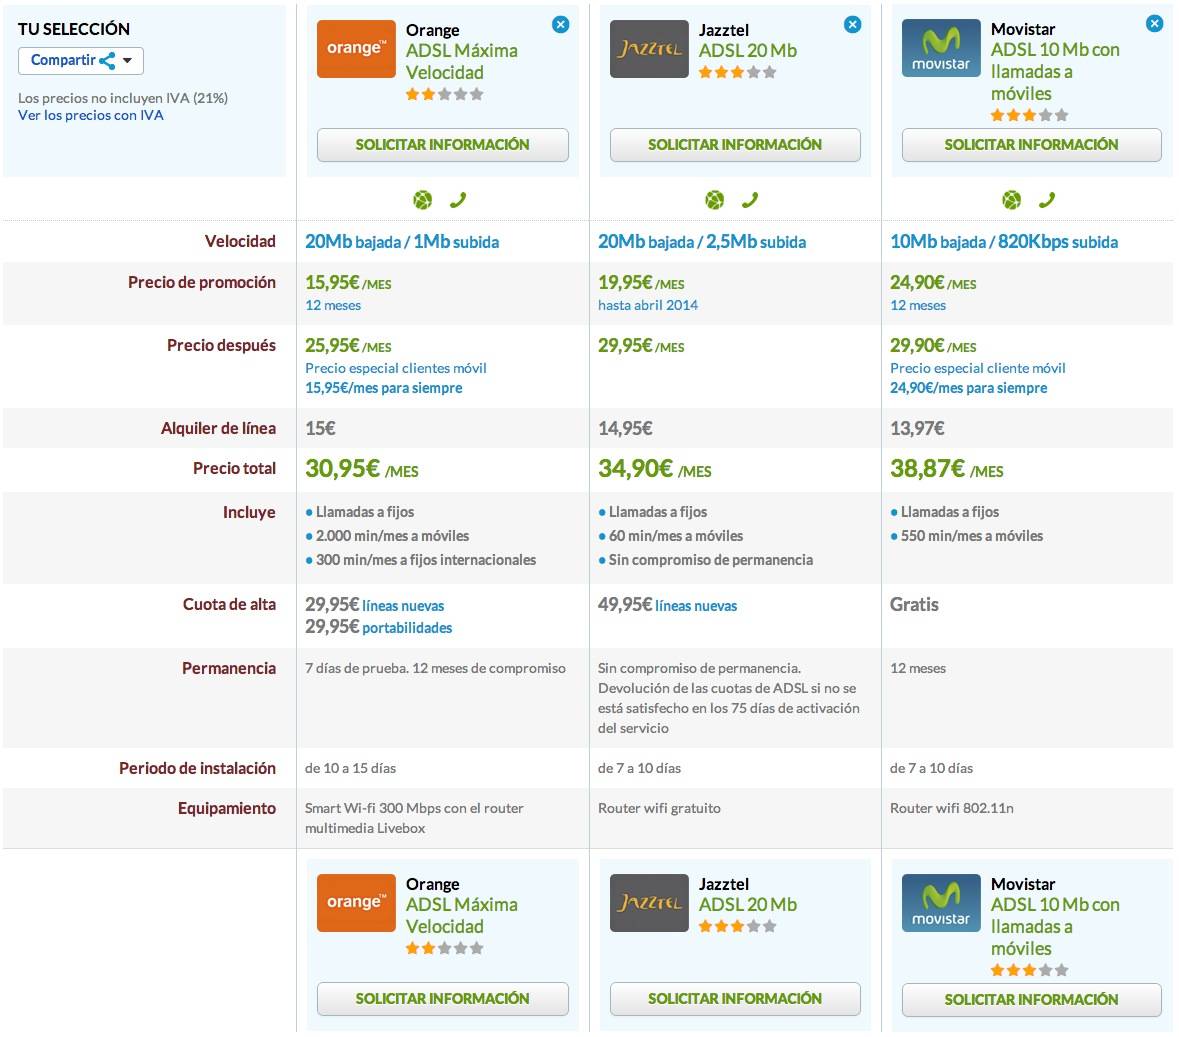Remove Orange plan with its X icon

pyautogui.click(x=560, y=25)
